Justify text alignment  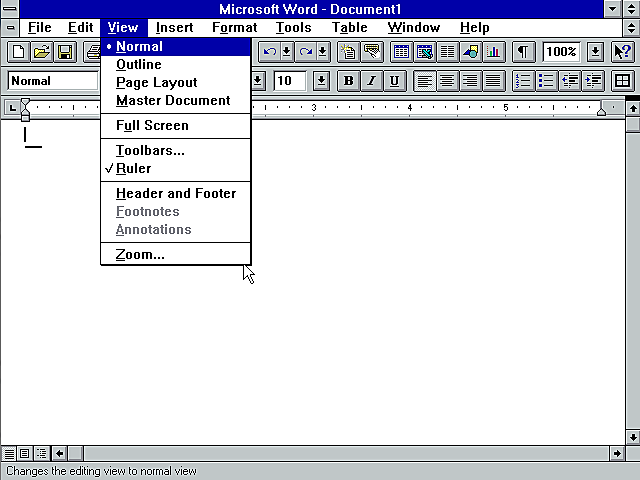coord(493,81)
